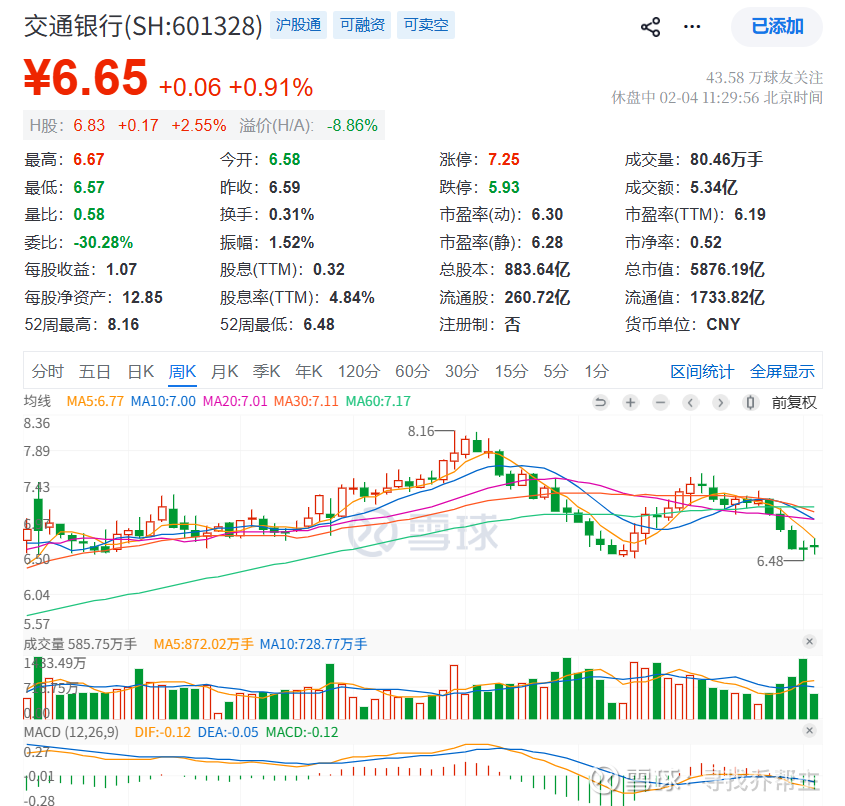Screen dimensions: 845x806
Task: Click the 8.16 high marker on chart
Action: pos(421,431)
